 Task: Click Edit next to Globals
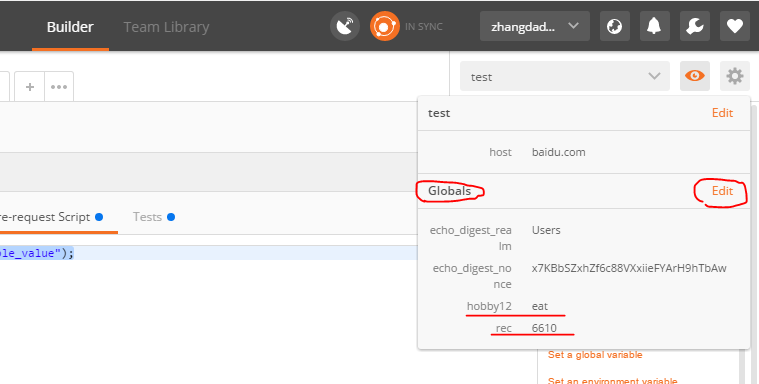pyautogui.click(x=722, y=191)
